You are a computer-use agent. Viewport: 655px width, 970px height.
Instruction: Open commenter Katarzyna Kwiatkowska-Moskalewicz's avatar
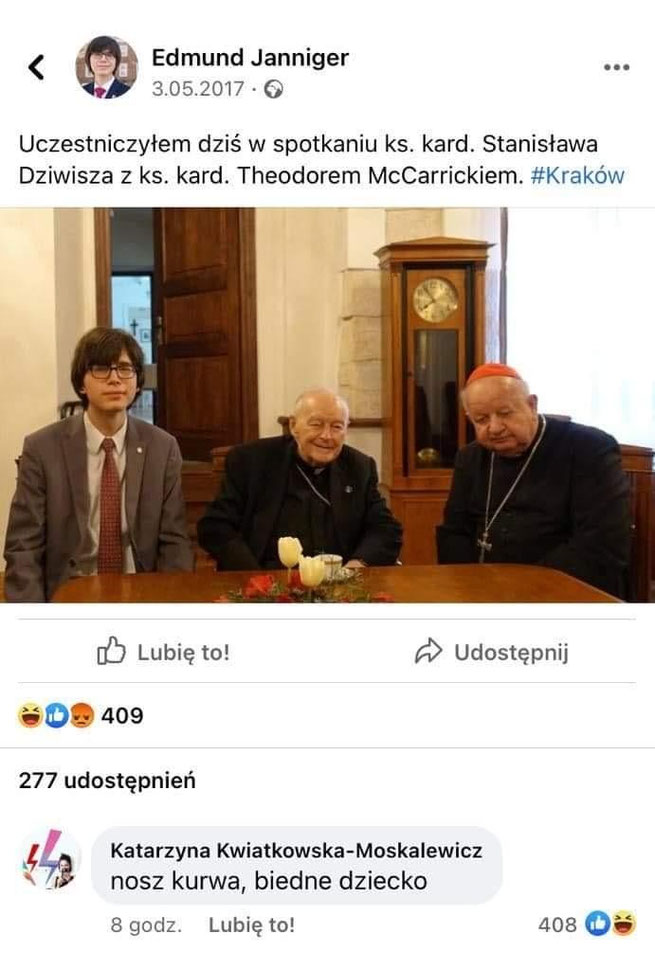coord(49,859)
